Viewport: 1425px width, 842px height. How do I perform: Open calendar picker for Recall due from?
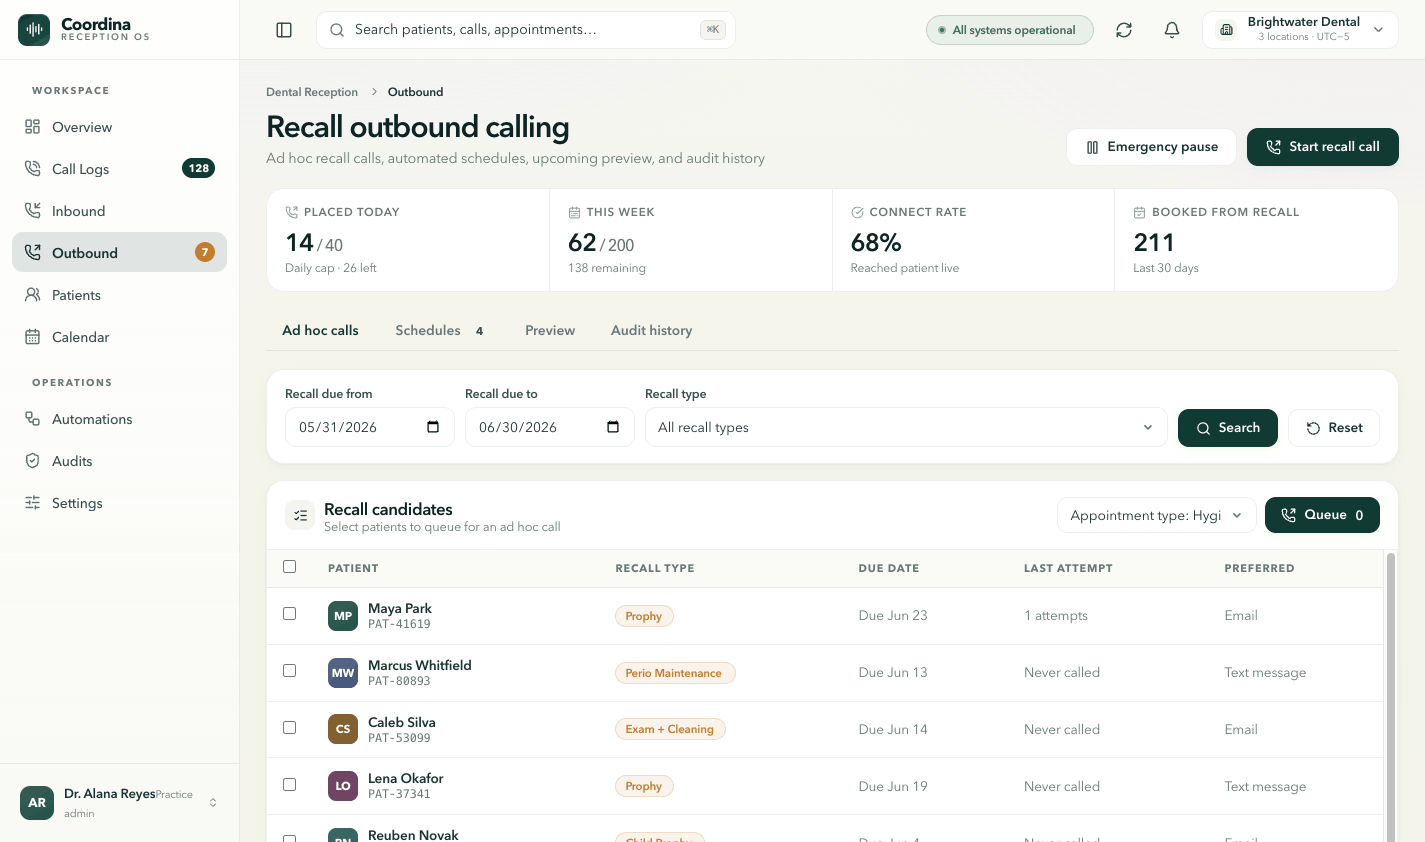tap(433, 427)
